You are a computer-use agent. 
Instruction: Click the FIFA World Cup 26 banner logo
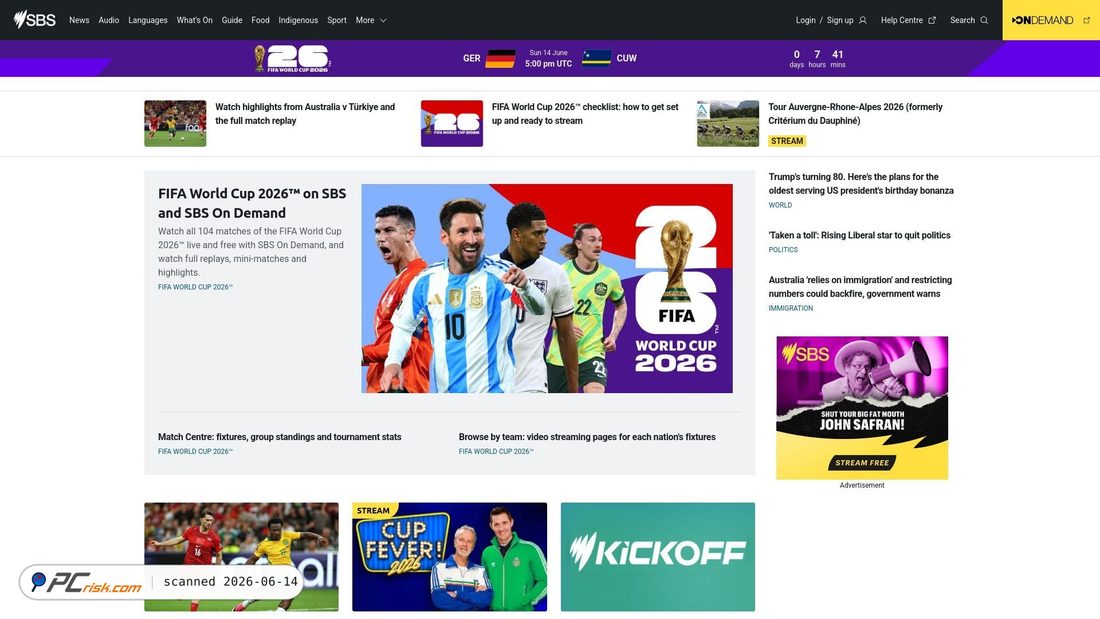click(292, 58)
